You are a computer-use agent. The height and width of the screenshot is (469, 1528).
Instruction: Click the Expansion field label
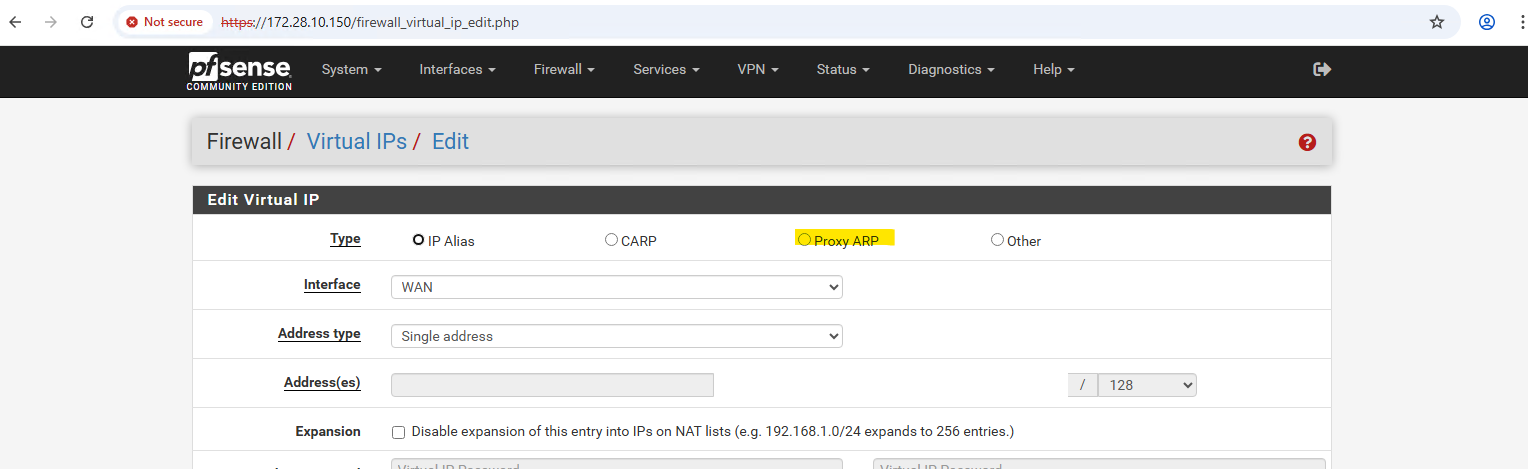tap(328, 432)
